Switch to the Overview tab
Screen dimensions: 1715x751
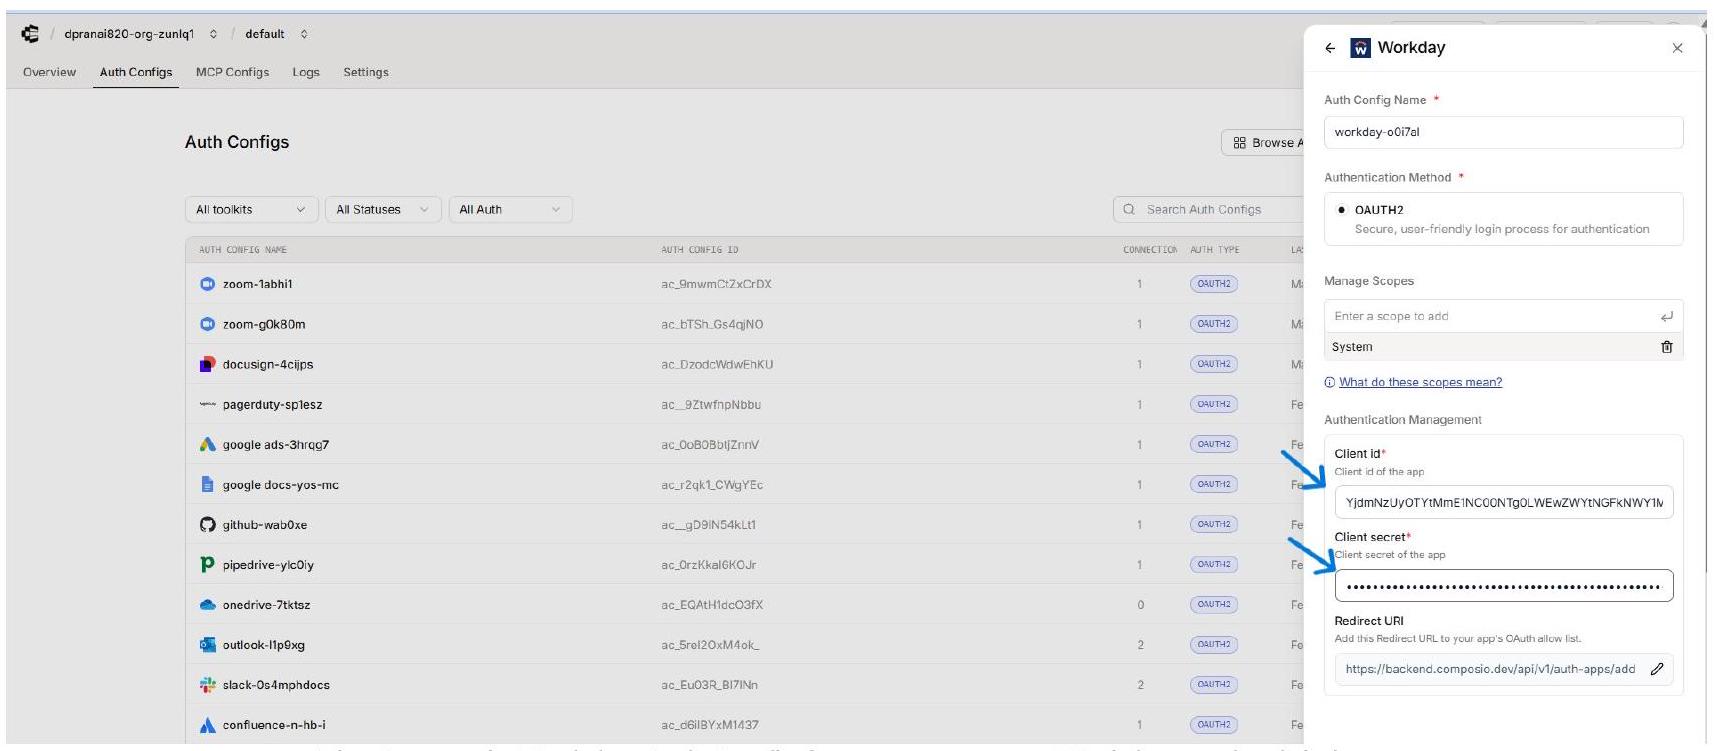point(49,72)
